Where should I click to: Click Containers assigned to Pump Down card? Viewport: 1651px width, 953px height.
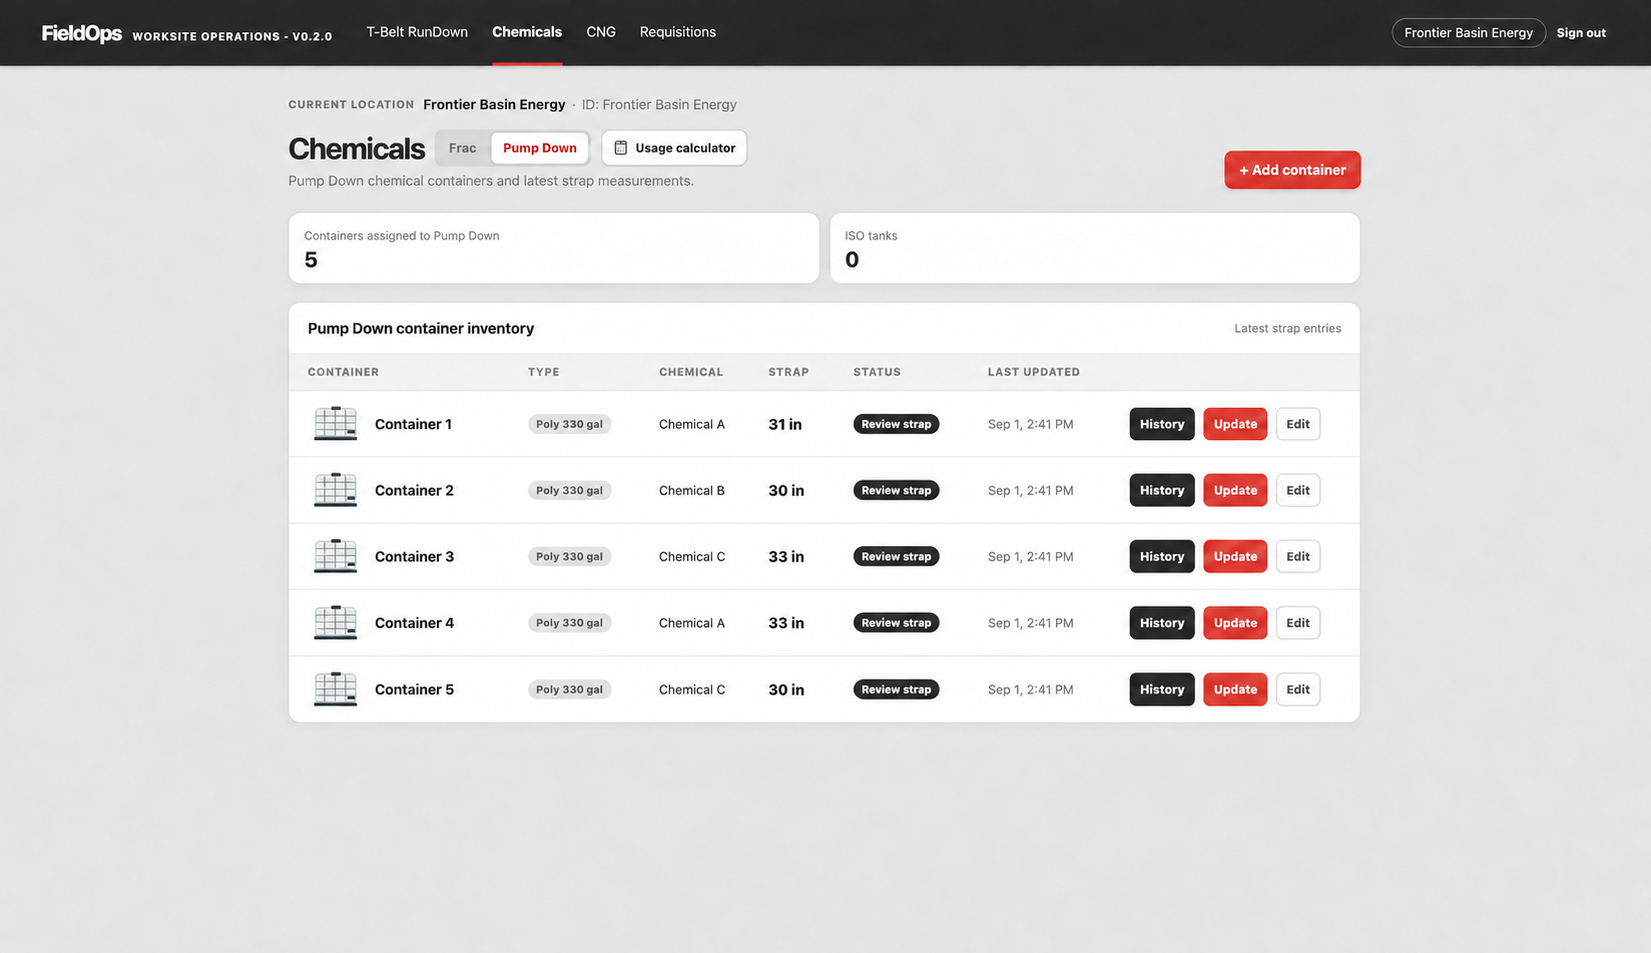(x=554, y=248)
